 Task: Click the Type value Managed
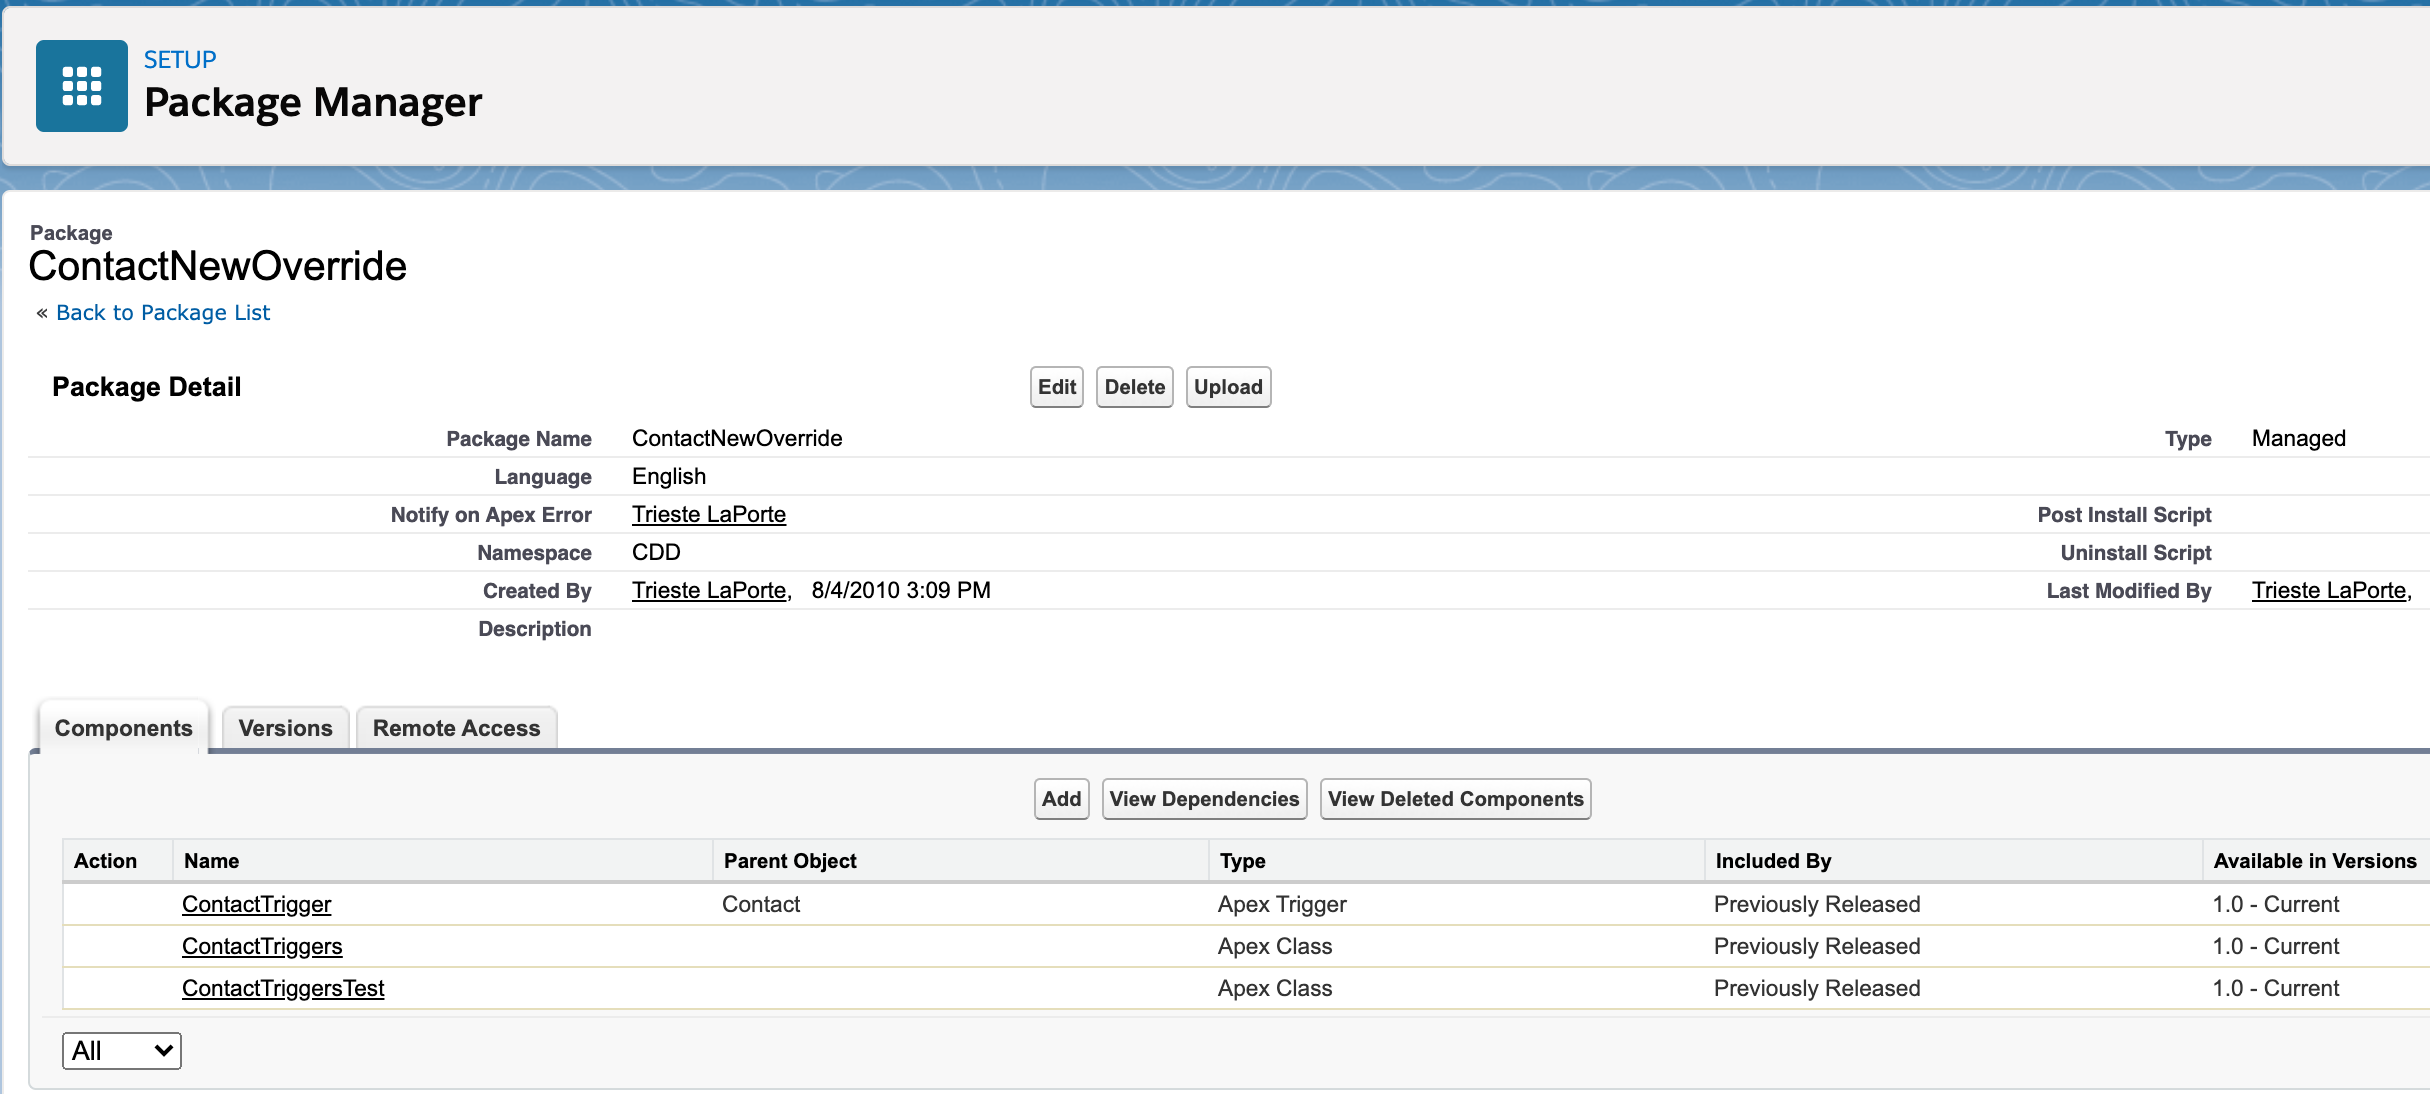coord(2299,438)
